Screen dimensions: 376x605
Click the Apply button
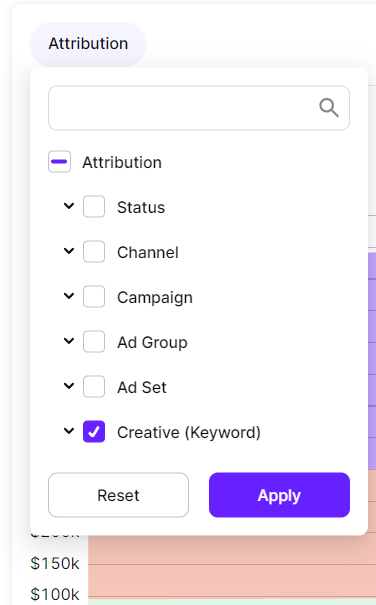279,495
